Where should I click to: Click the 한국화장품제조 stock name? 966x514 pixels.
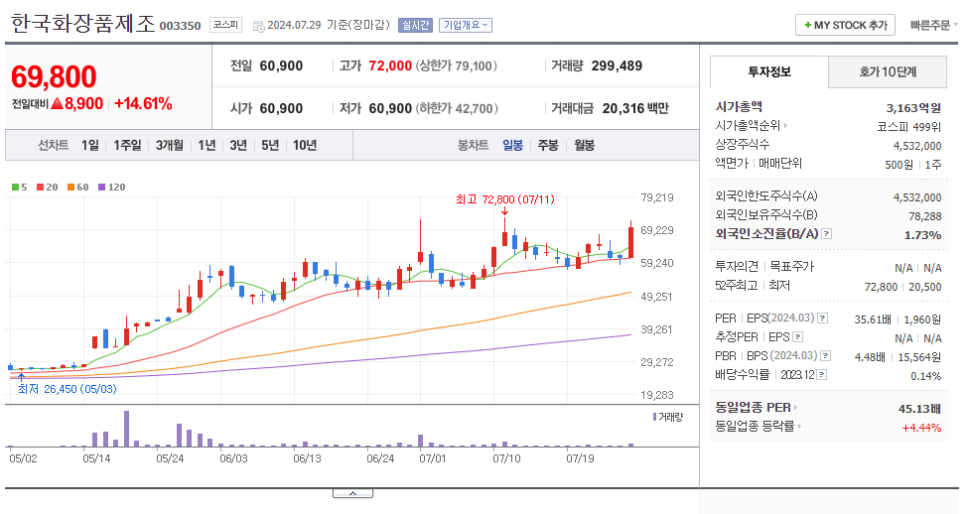click(x=83, y=24)
